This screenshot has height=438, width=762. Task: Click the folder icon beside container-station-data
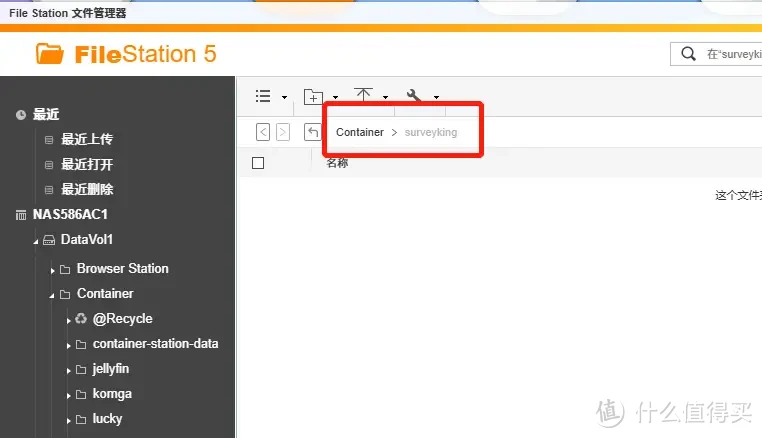tap(81, 345)
